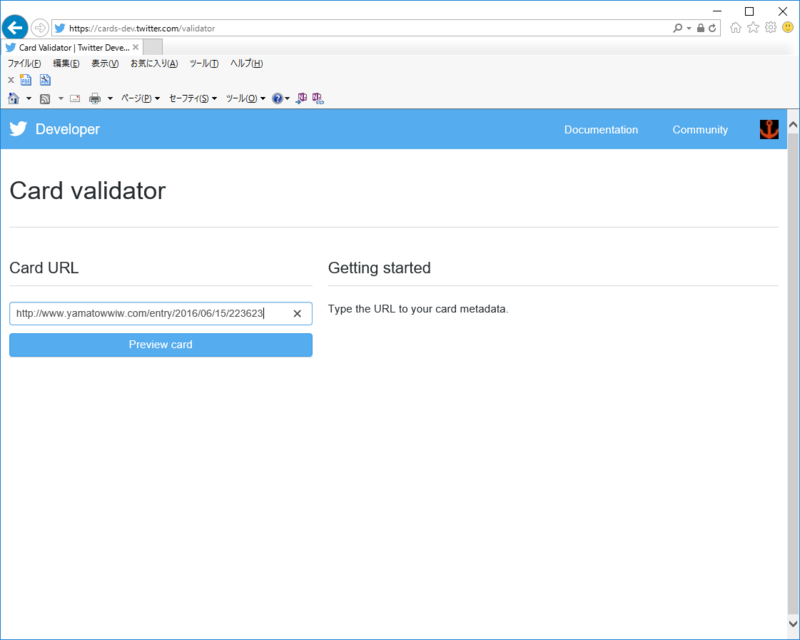Screen dimensions: 800x640
Task: Click the read mail envelope icon
Action: point(75,99)
